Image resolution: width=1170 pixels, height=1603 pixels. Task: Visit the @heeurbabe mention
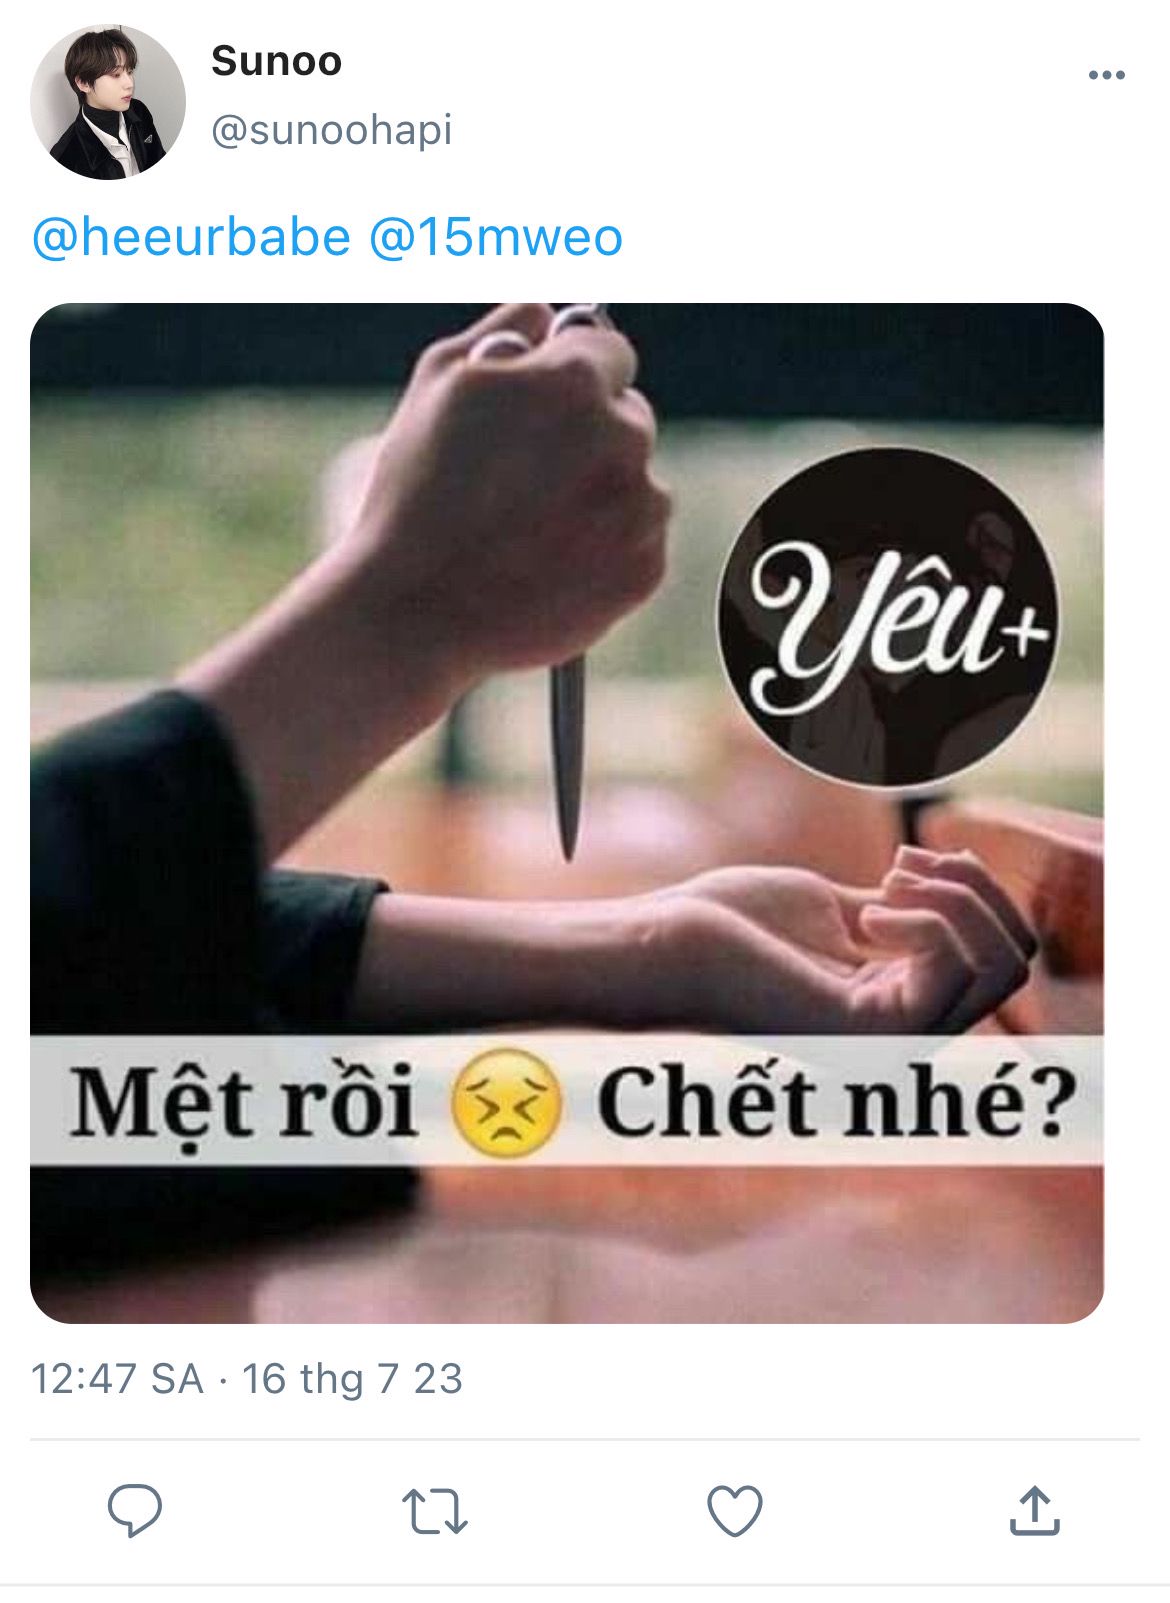pyautogui.click(x=191, y=238)
